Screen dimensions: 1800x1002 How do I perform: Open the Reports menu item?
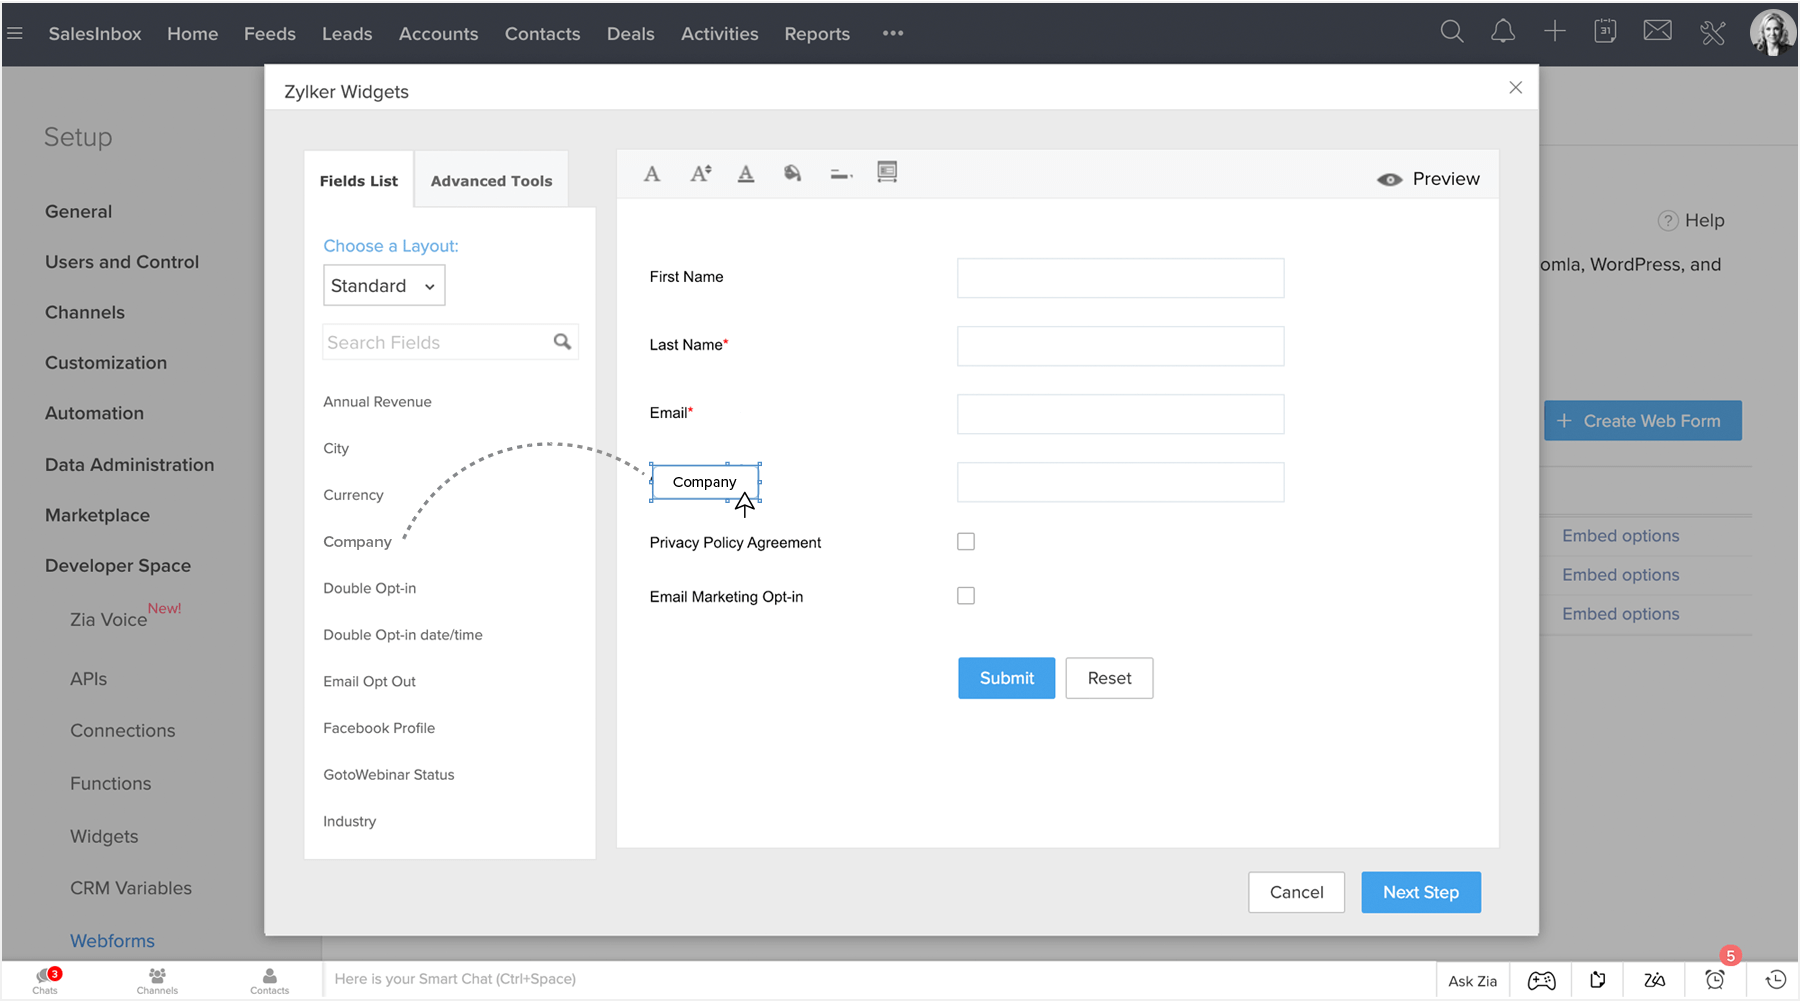point(817,34)
